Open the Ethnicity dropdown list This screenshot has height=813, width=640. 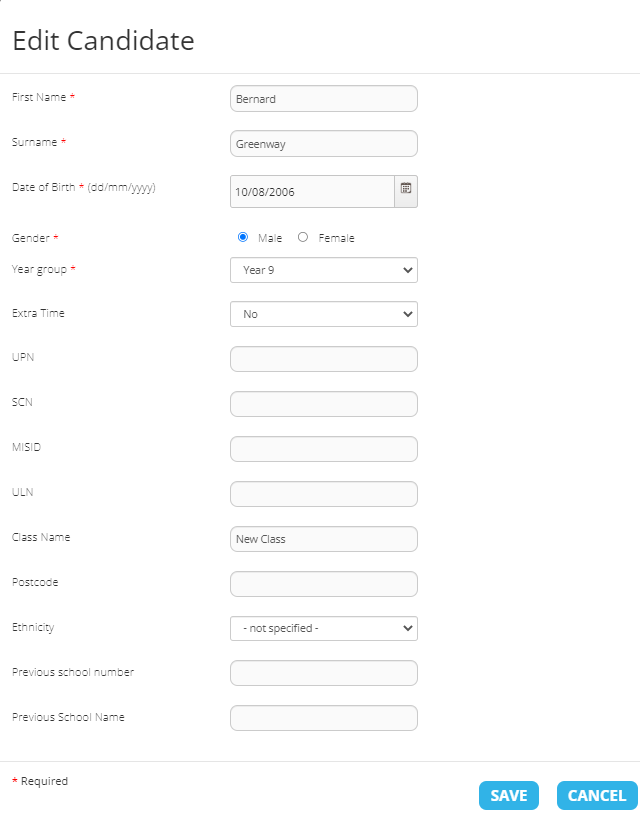323,628
